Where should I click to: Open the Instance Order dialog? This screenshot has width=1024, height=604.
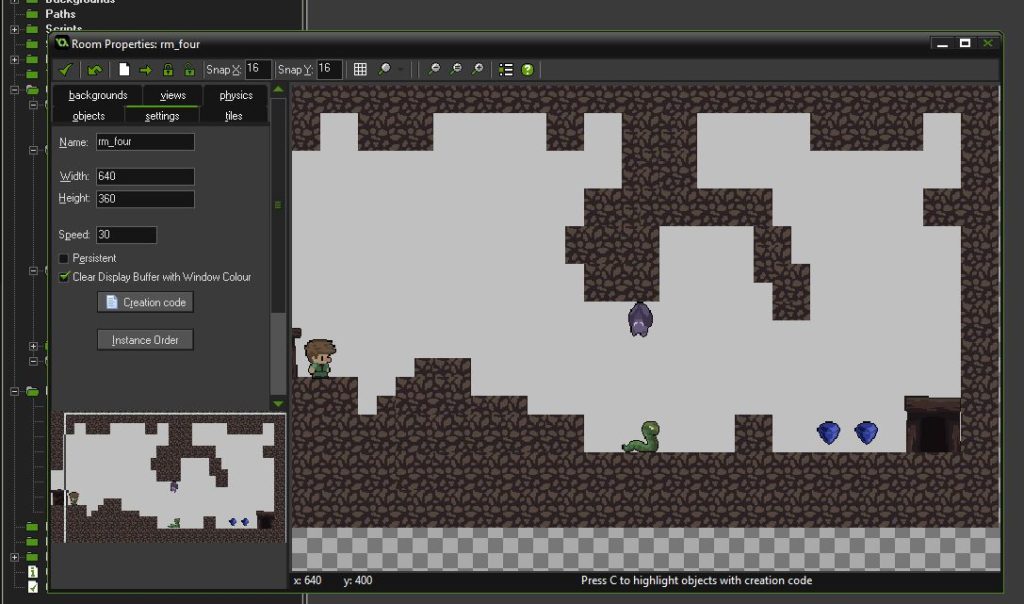point(144,339)
